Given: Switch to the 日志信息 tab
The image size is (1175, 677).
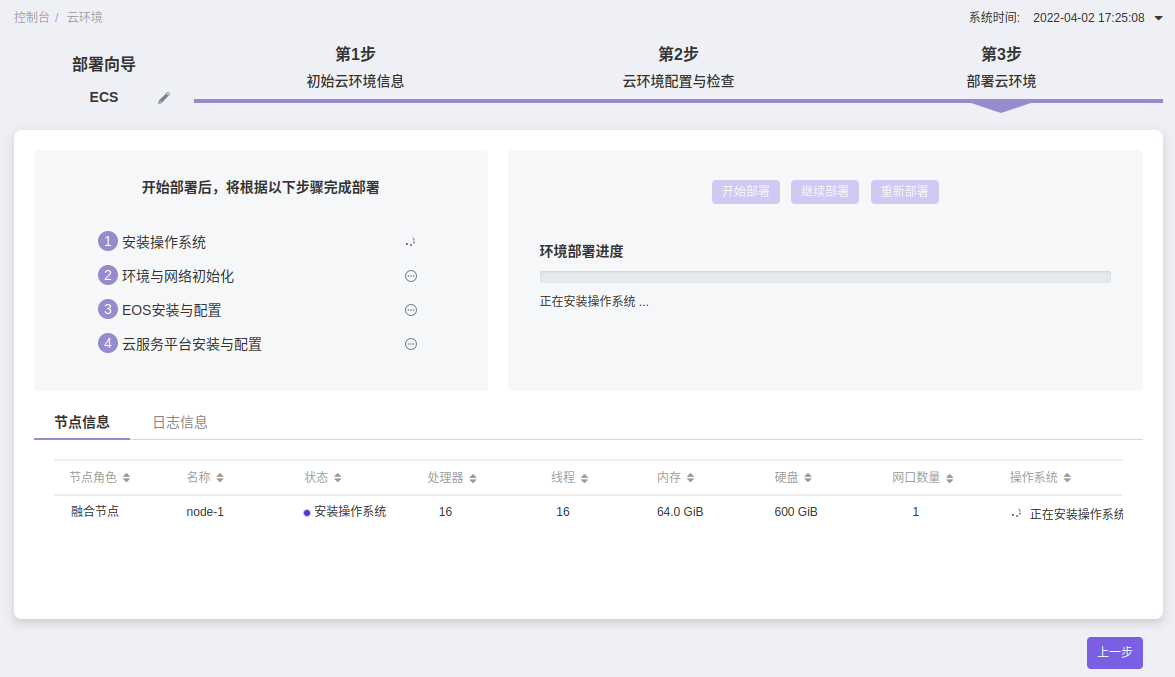Looking at the screenshot, I should [180, 422].
